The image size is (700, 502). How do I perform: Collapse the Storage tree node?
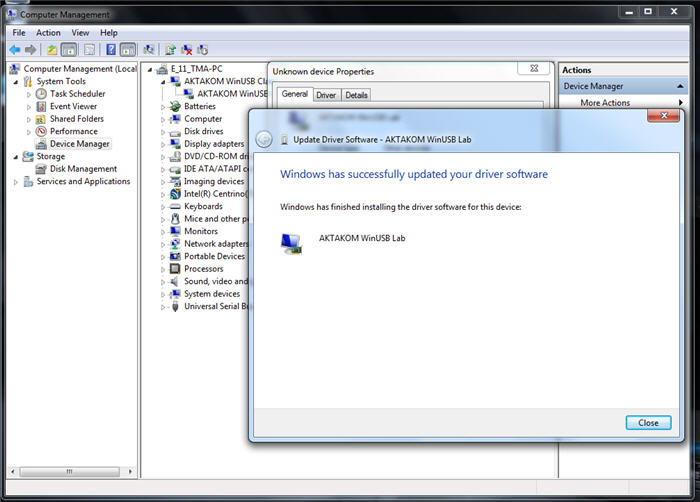click(x=16, y=157)
